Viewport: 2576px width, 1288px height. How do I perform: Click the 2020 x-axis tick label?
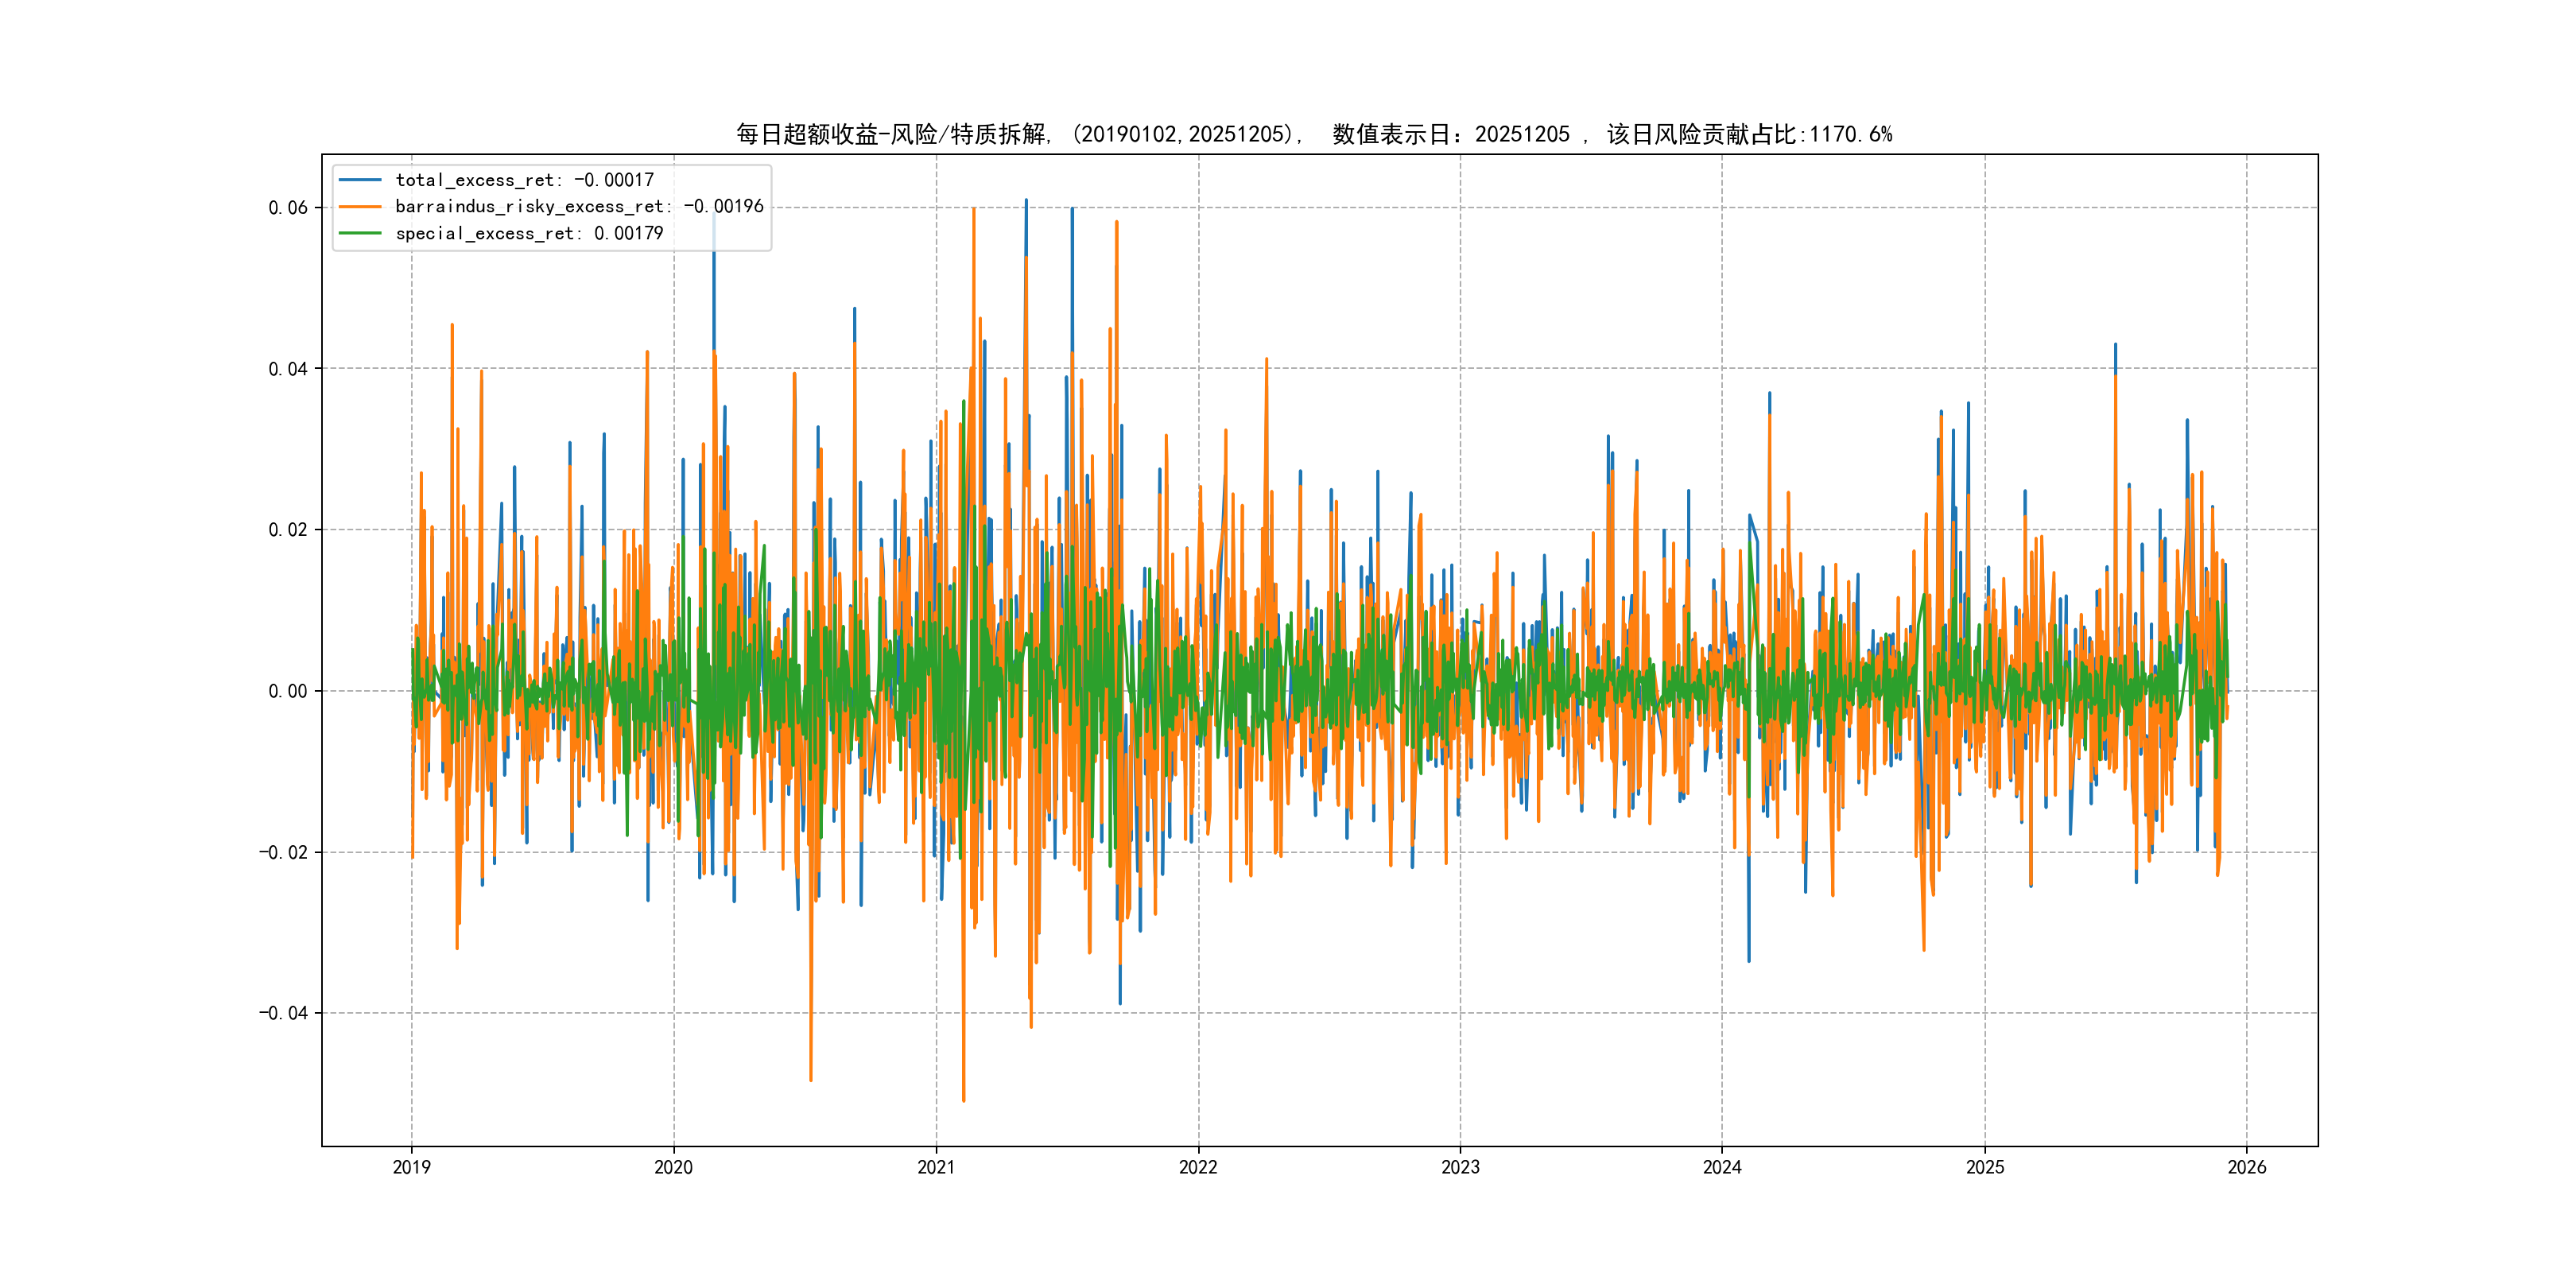click(x=673, y=1167)
